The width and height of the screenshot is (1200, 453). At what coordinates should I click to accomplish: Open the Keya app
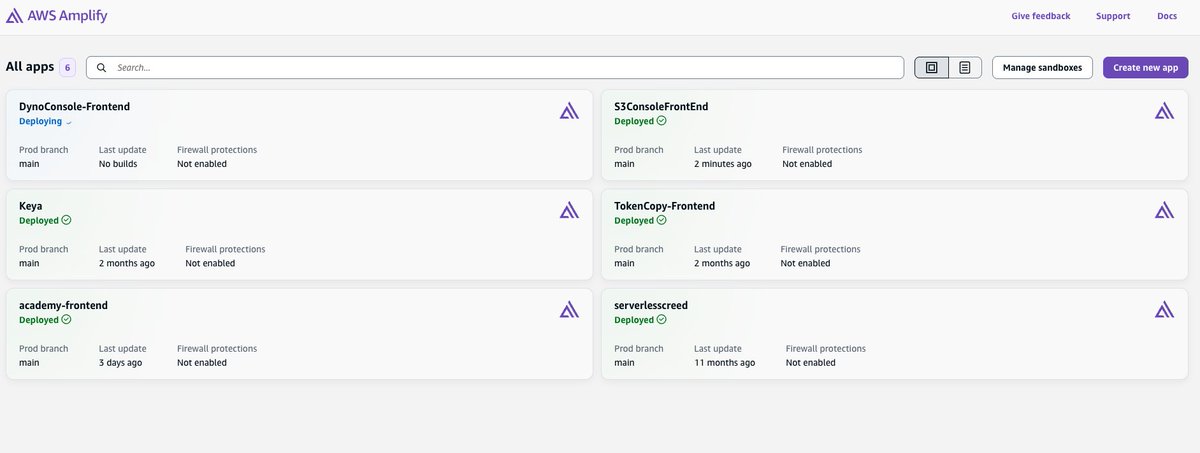point(30,206)
